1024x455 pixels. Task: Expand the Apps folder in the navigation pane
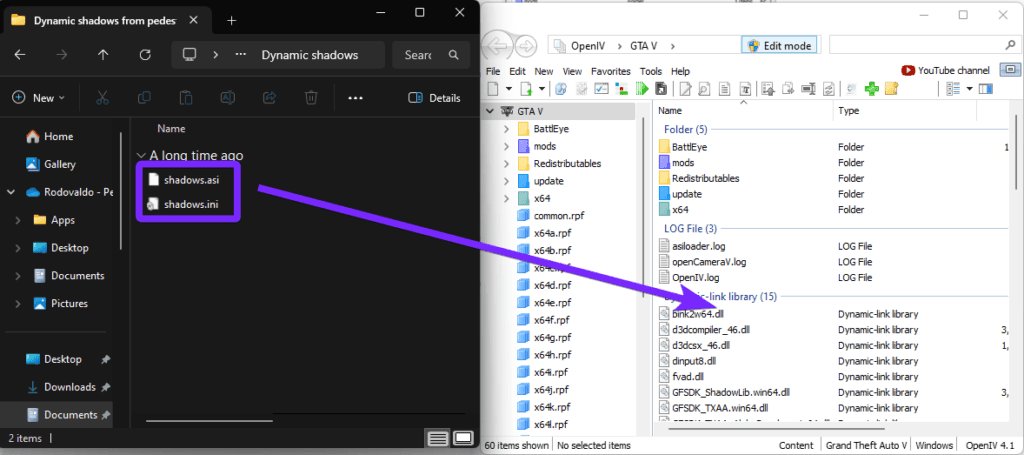coord(18,220)
